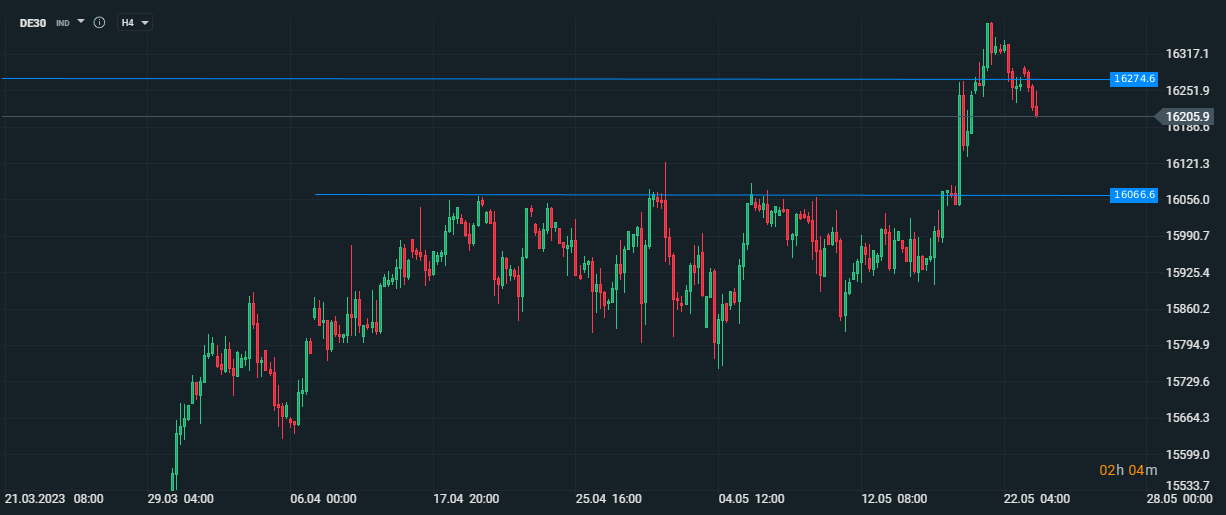Click the current price tag 16205.9
The image size is (1226, 515).
[x=1187, y=117]
